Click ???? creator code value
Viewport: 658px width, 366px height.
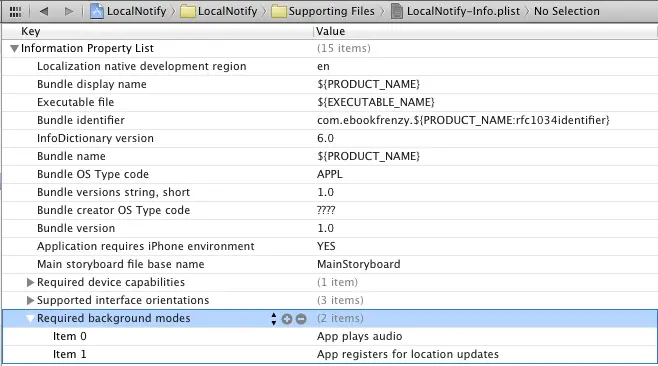pos(326,210)
